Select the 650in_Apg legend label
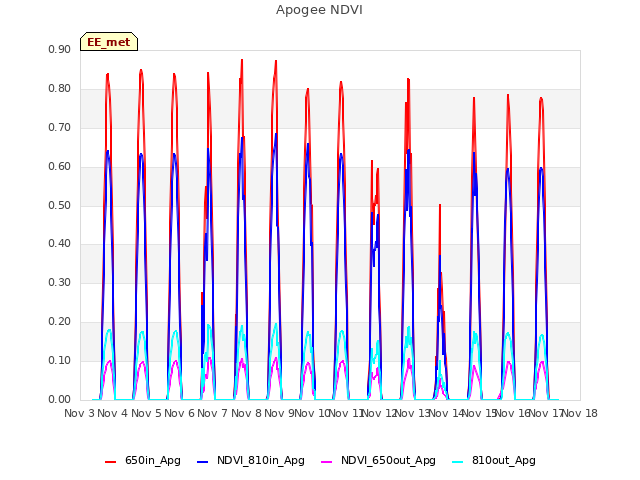640x480 pixels. [153, 461]
